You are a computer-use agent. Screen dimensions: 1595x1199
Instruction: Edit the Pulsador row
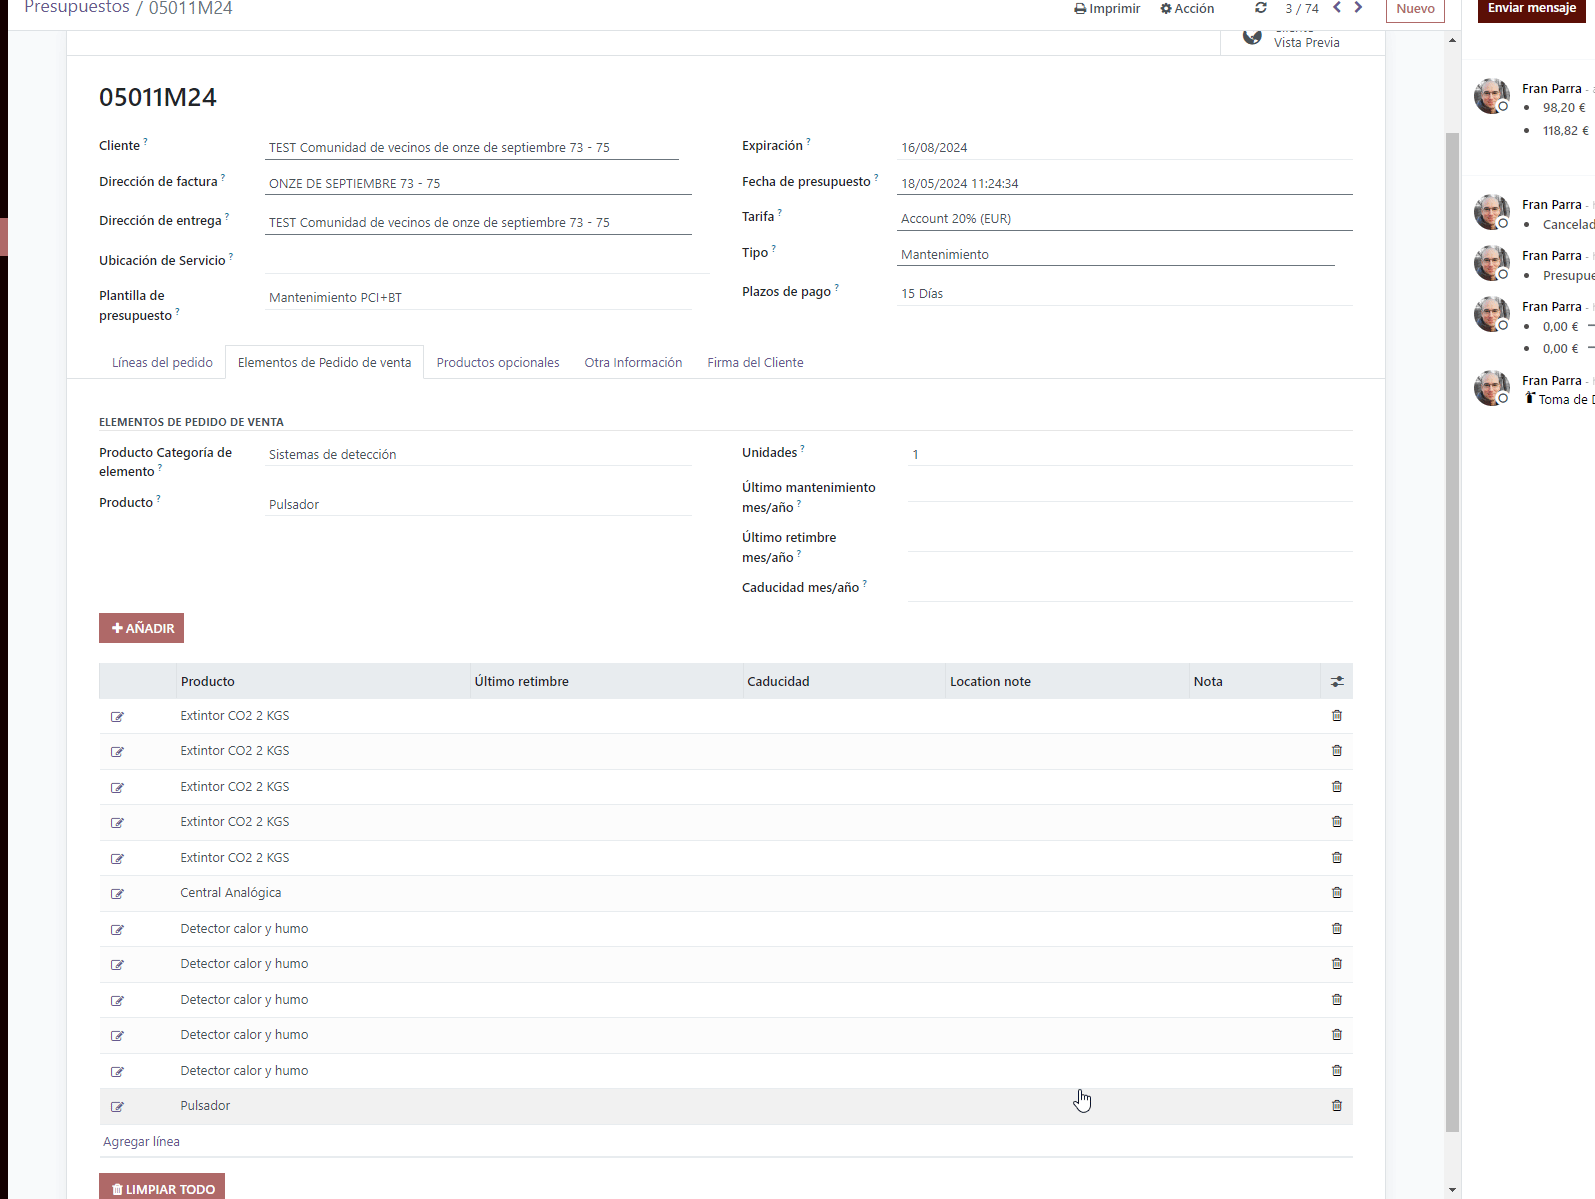[117, 1107]
